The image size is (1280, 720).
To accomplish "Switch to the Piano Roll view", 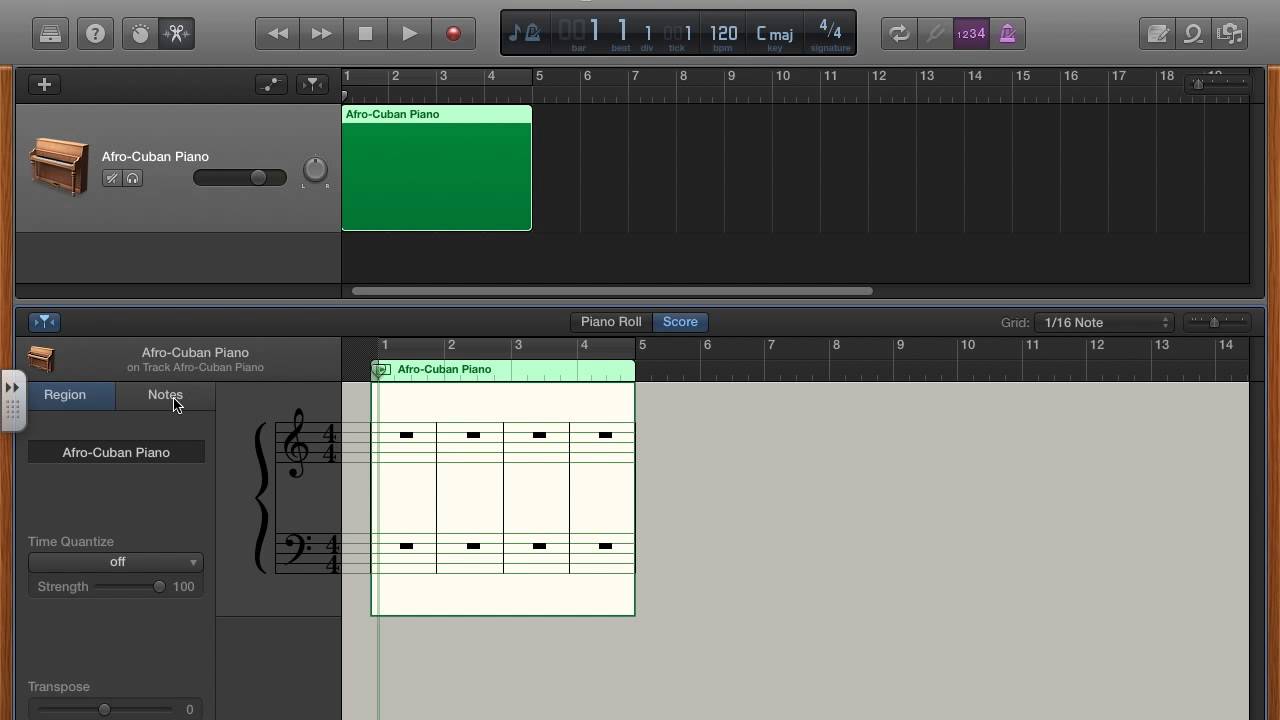I will 611,322.
